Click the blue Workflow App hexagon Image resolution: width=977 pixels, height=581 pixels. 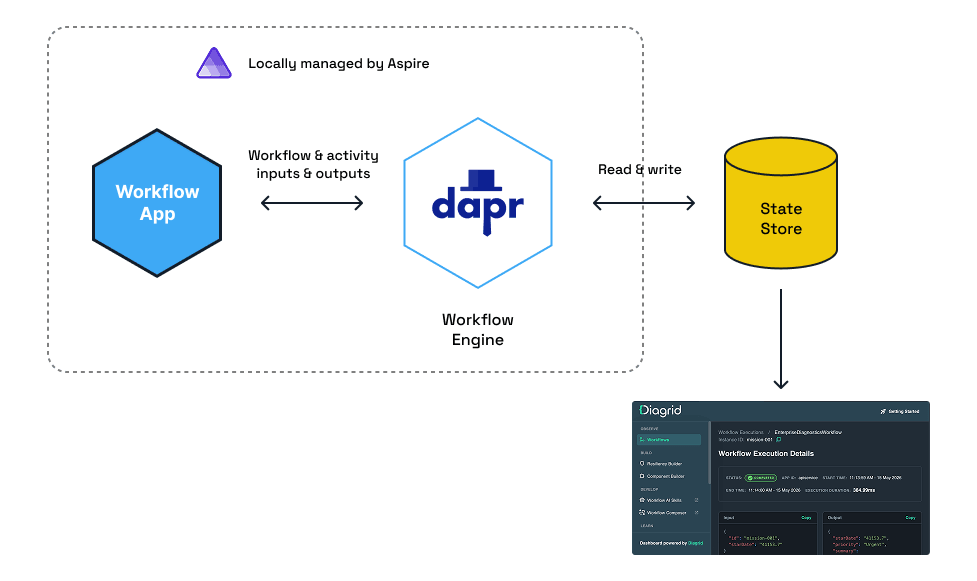(x=157, y=203)
